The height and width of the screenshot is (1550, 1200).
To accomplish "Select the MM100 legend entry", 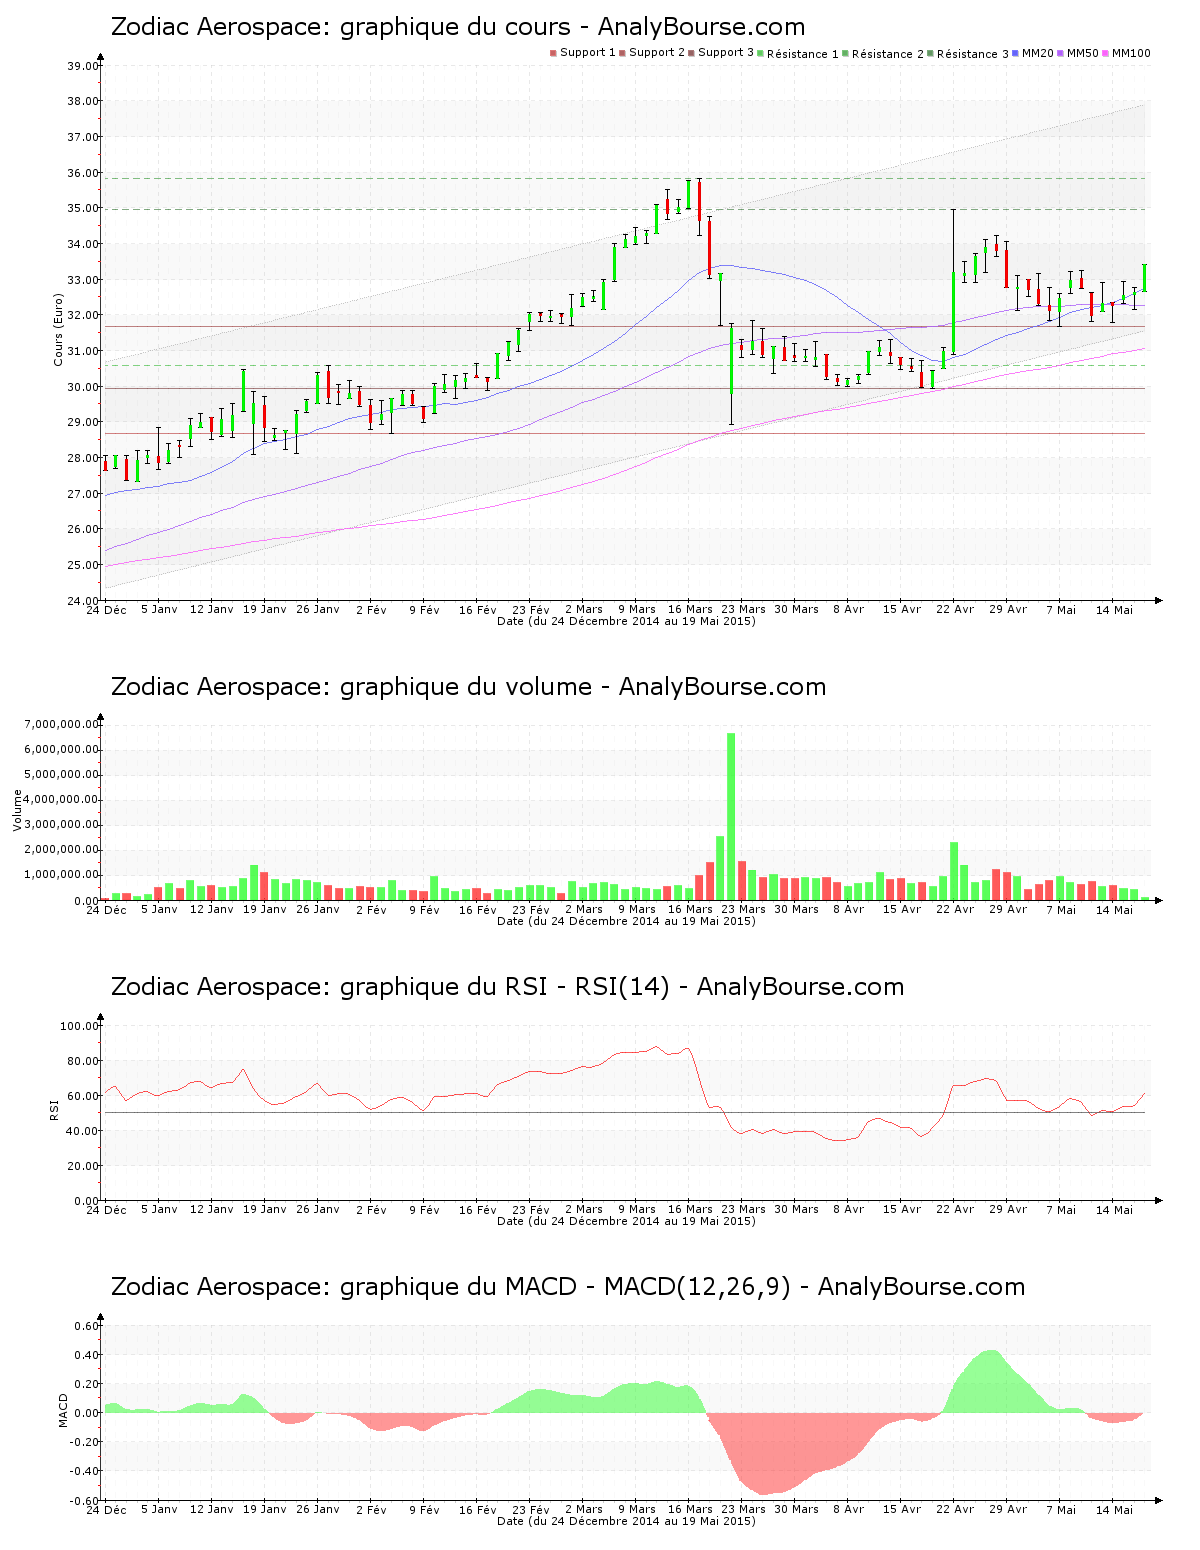I will click(x=1126, y=53).
